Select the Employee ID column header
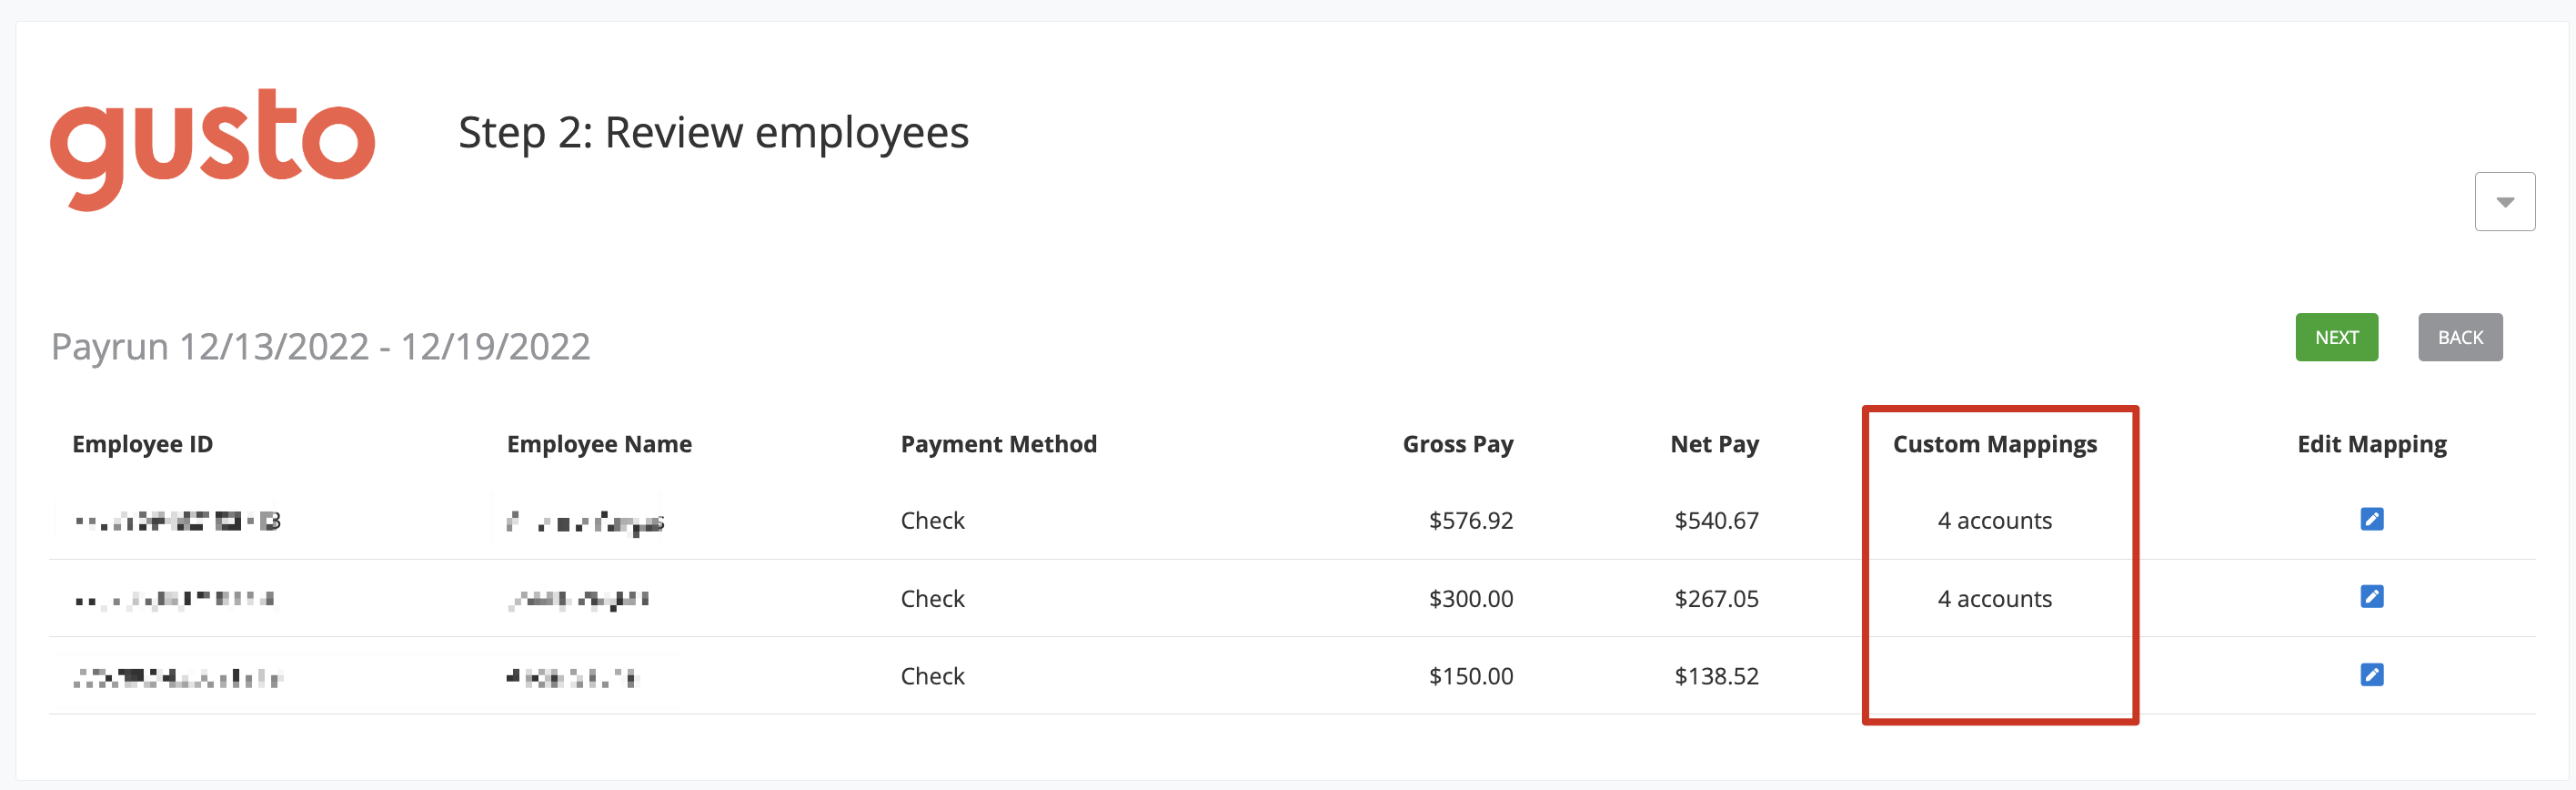 pyautogui.click(x=142, y=444)
